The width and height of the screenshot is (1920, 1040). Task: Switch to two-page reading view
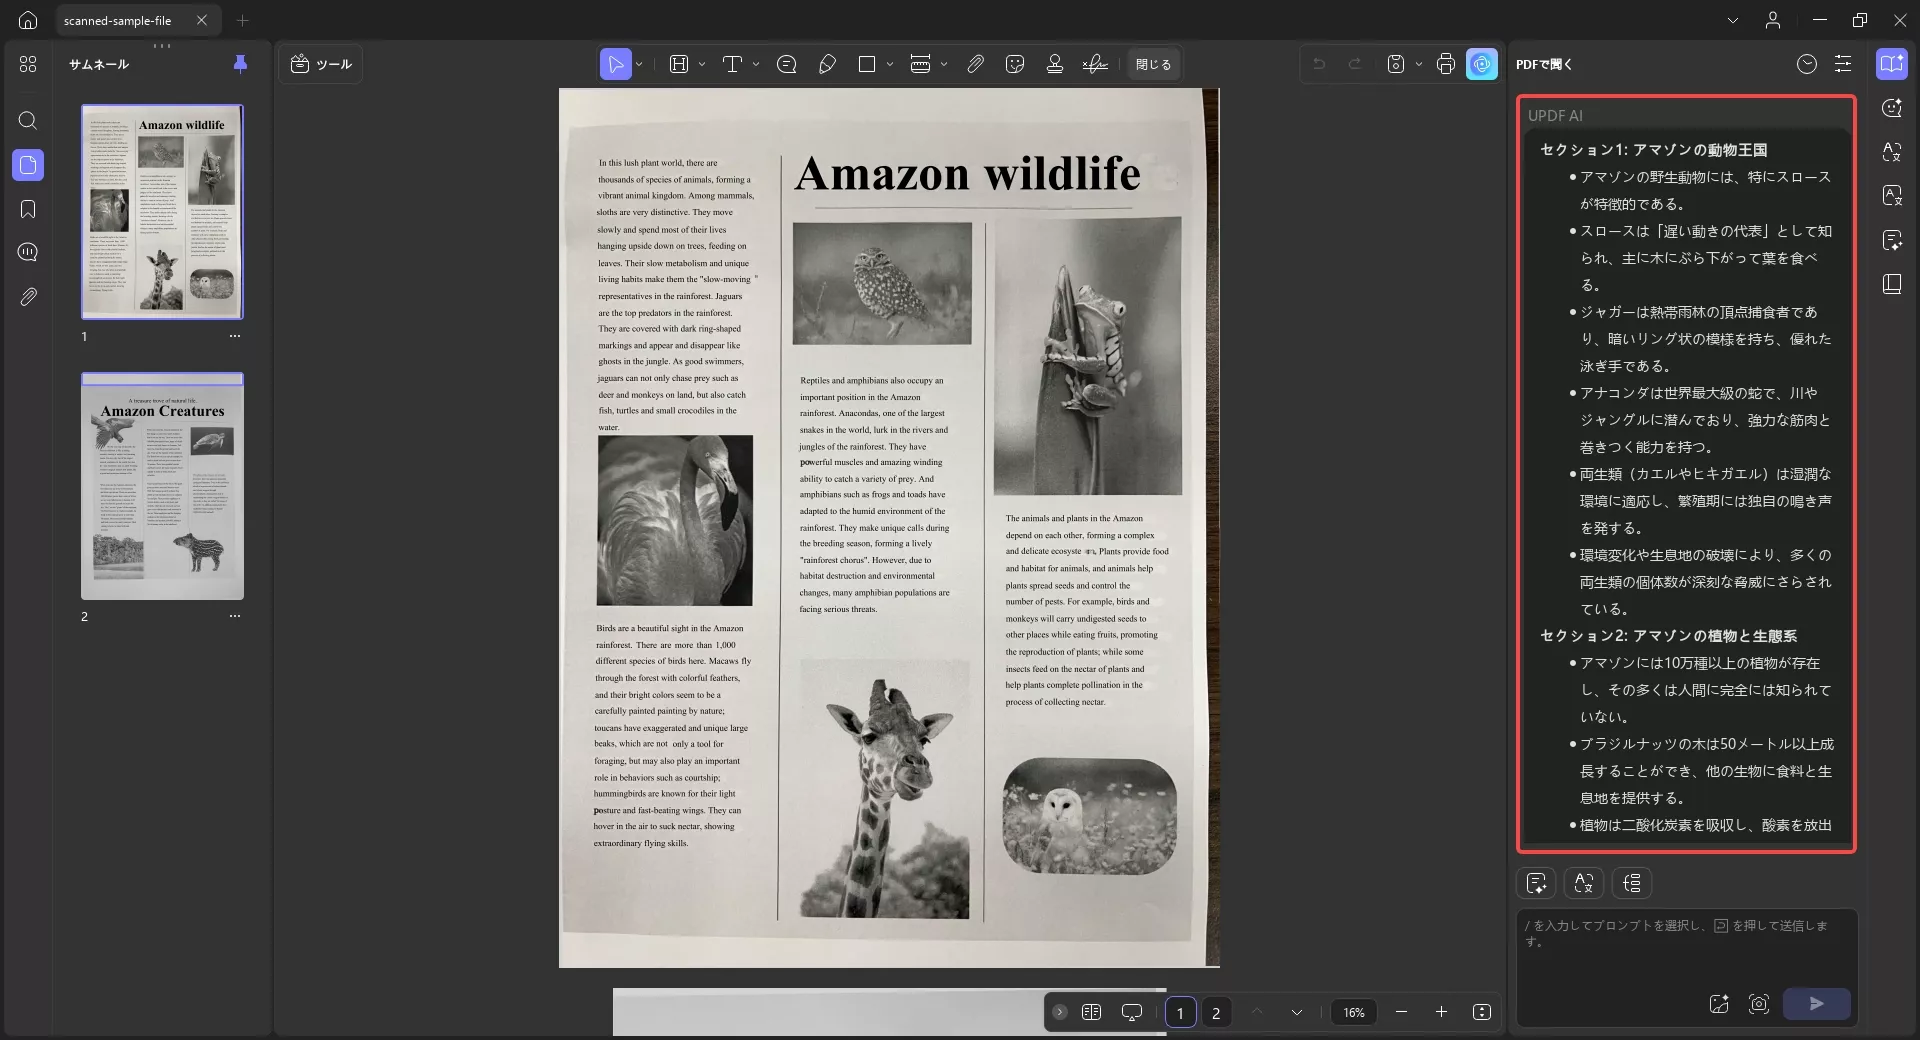(1092, 1012)
